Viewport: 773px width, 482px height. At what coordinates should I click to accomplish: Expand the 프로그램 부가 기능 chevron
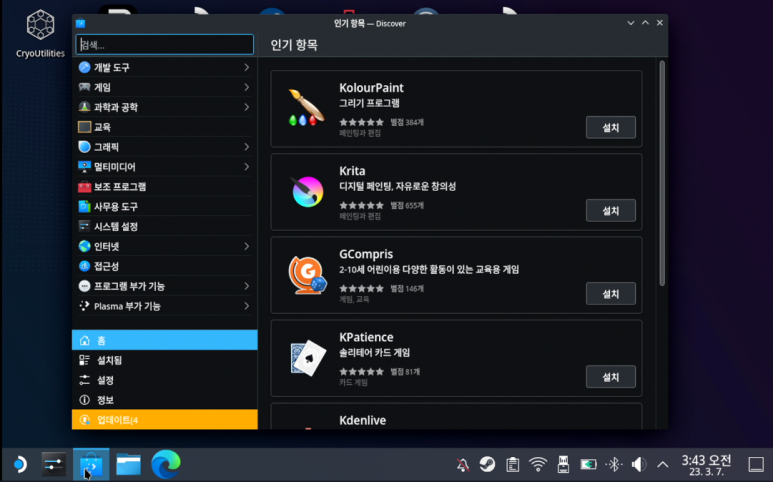click(246, 286)
